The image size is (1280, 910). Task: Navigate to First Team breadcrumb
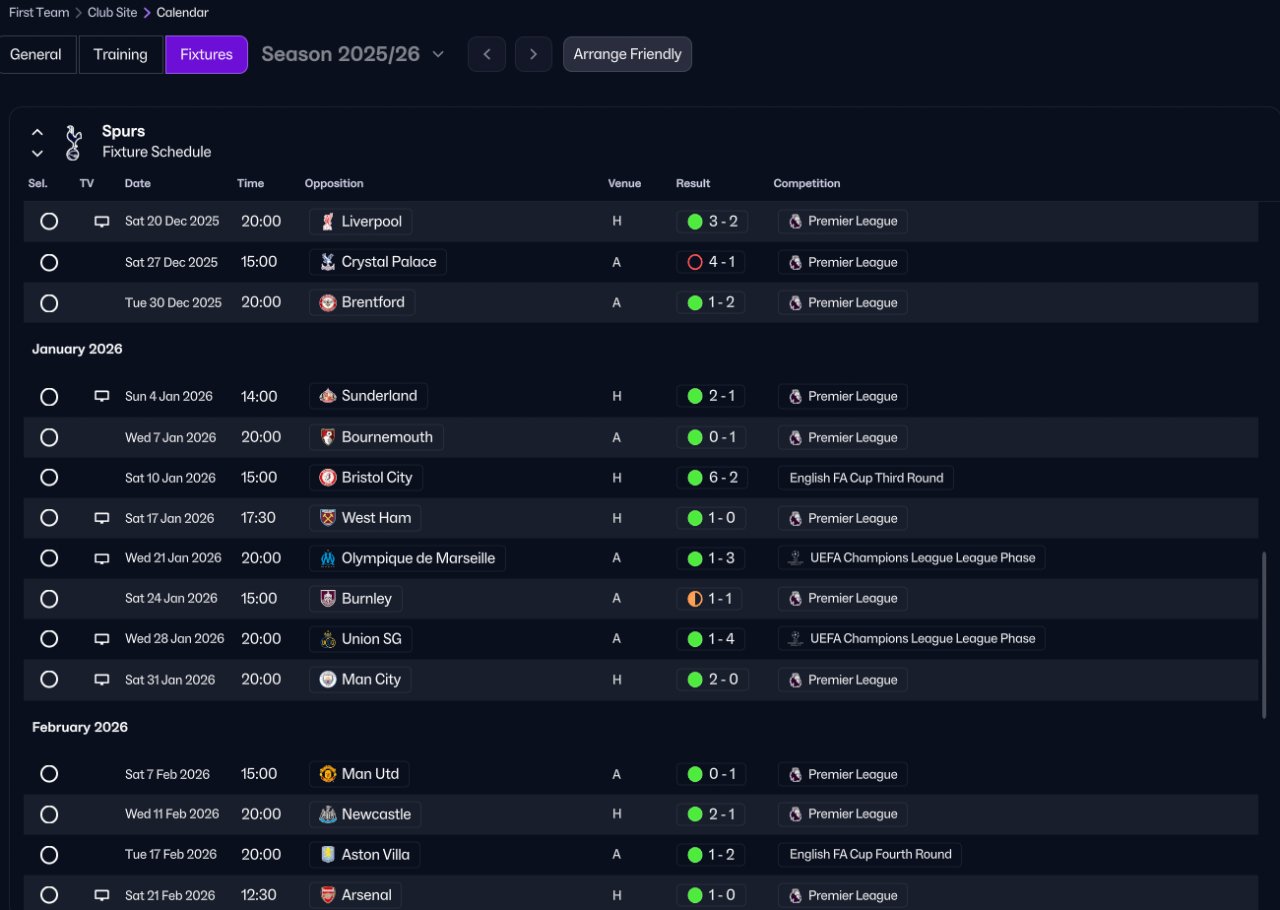pyautogui.click(x=39, y=13)
